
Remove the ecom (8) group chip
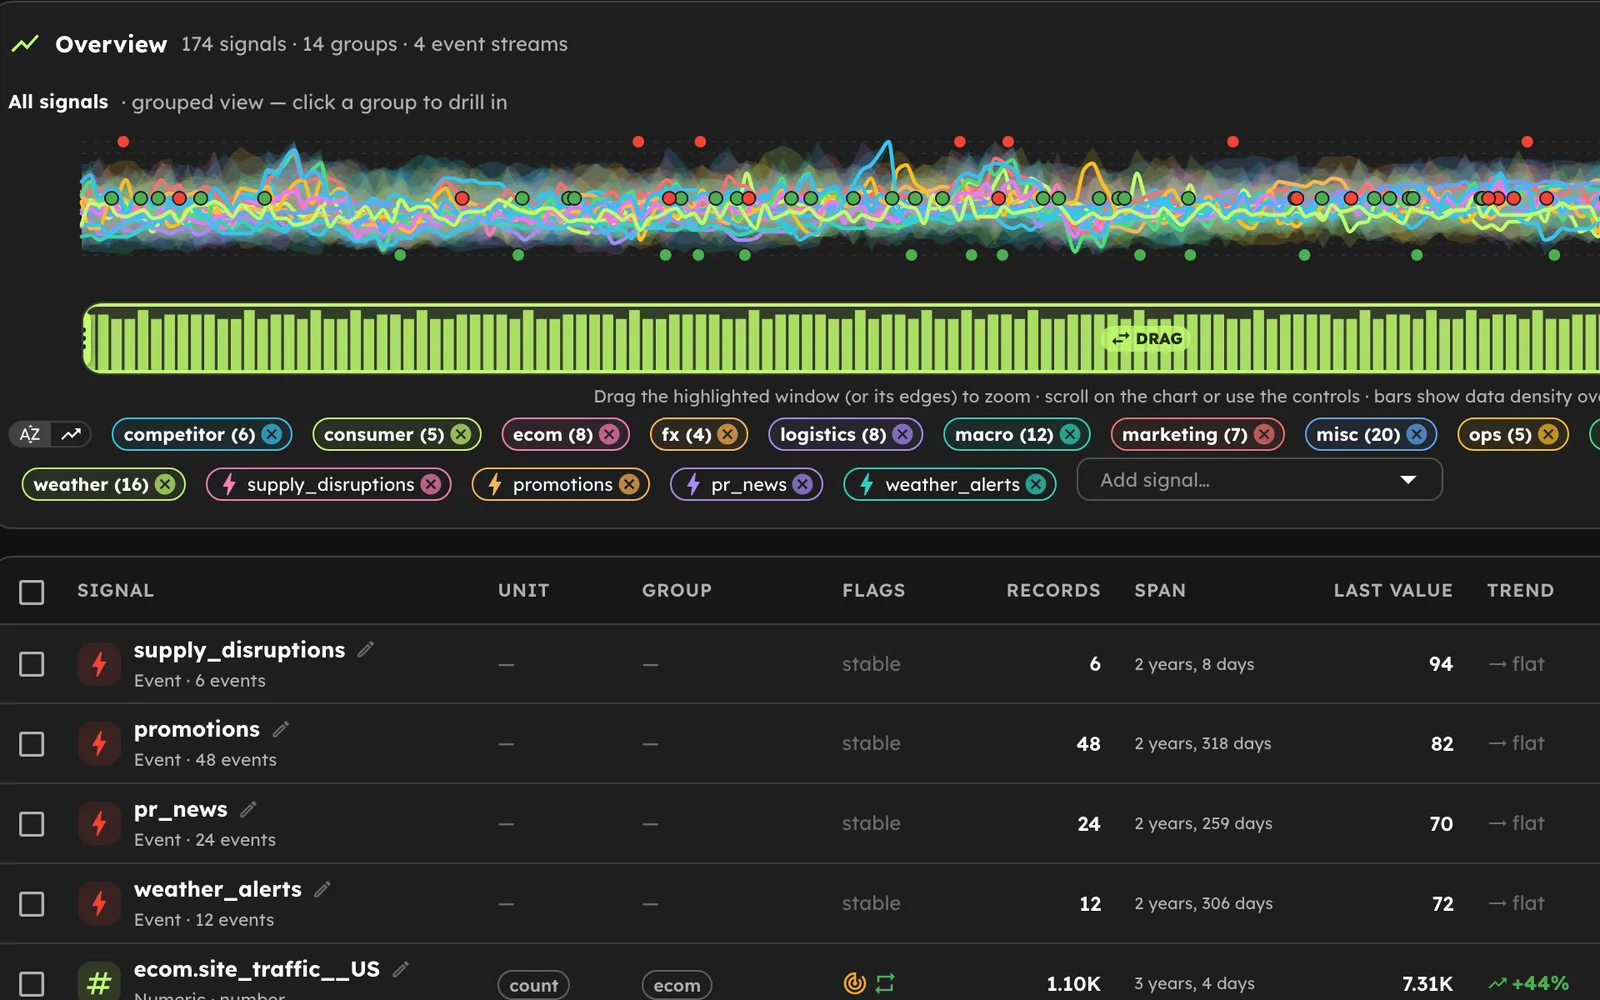click(609, 434)
